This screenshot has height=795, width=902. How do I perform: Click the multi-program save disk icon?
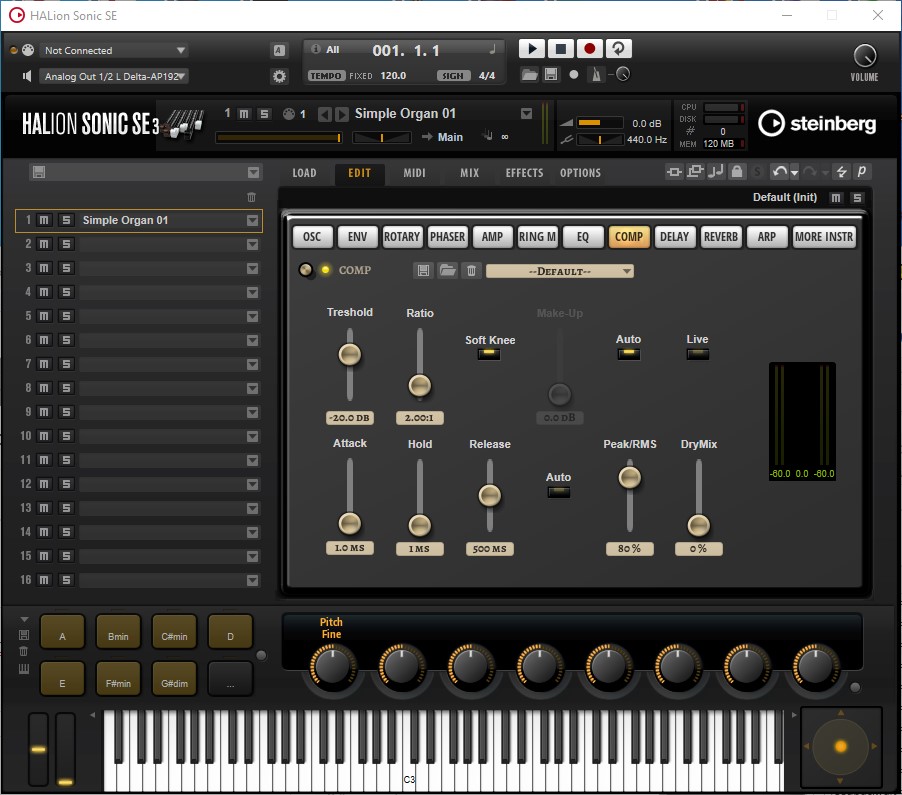[39, 172]
